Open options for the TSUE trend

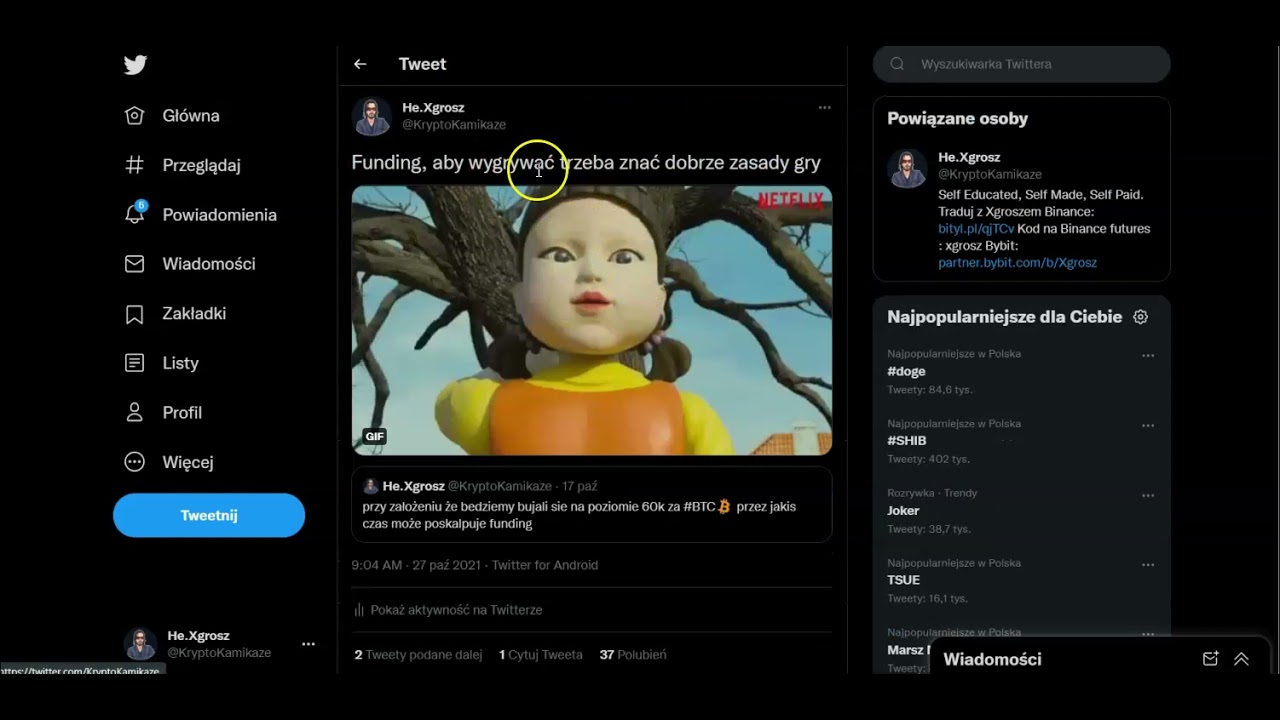tap(1148, 565)
